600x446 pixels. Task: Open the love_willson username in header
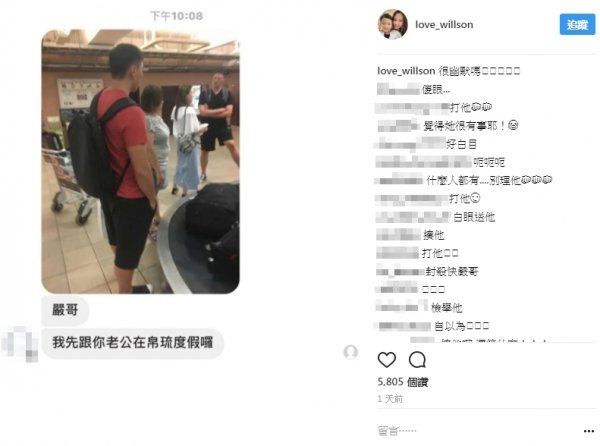[444, 25]
